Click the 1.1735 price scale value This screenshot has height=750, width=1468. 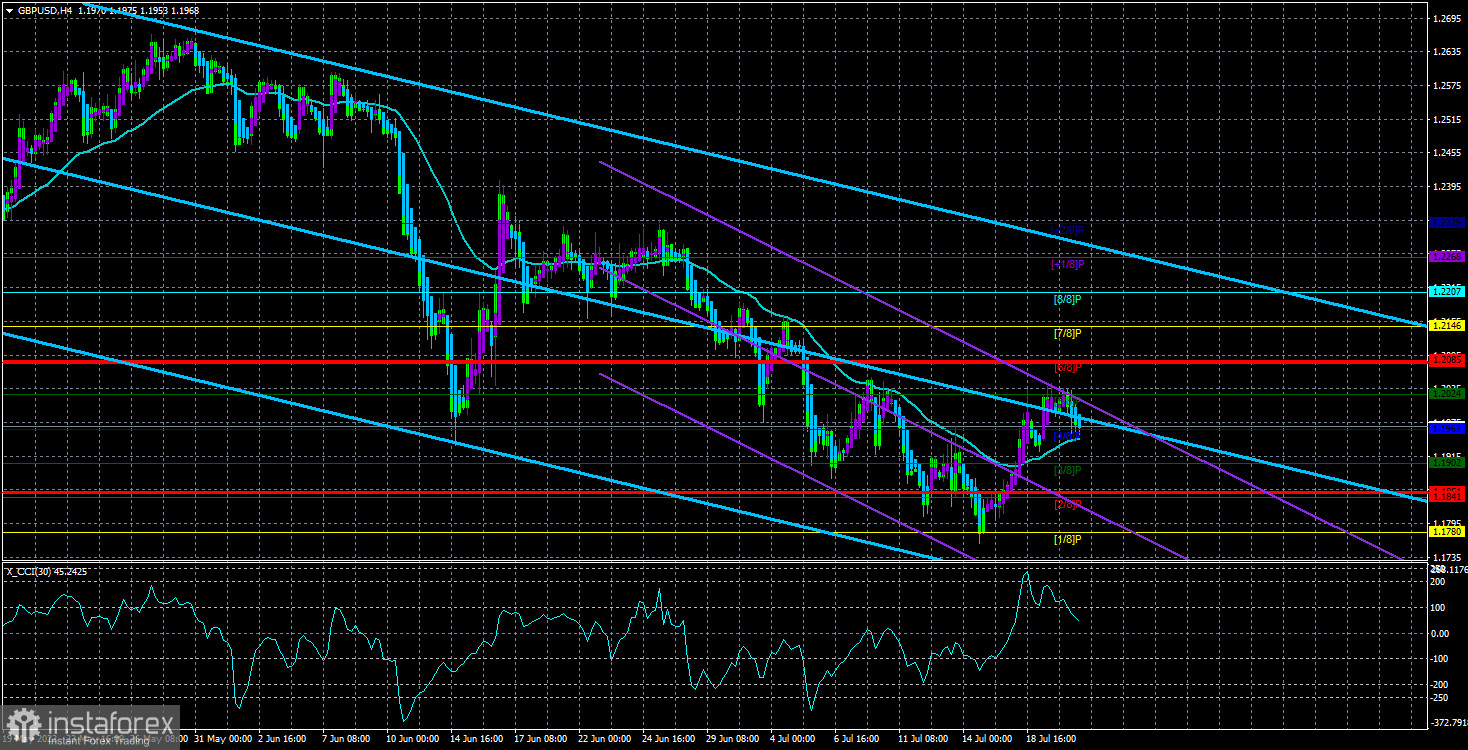[x=1447, y=557]
